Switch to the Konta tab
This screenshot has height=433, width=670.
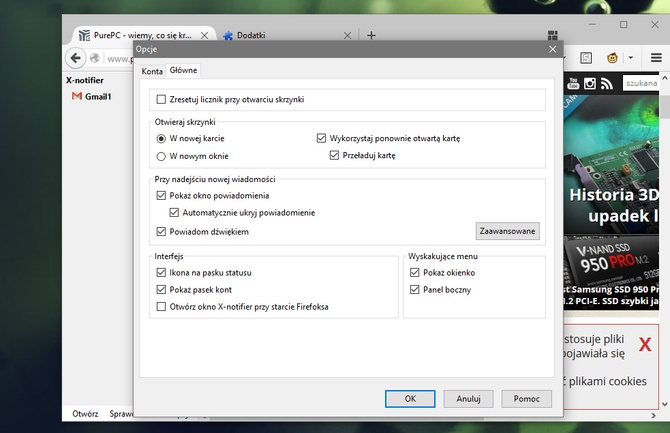[x=152, y=71]
